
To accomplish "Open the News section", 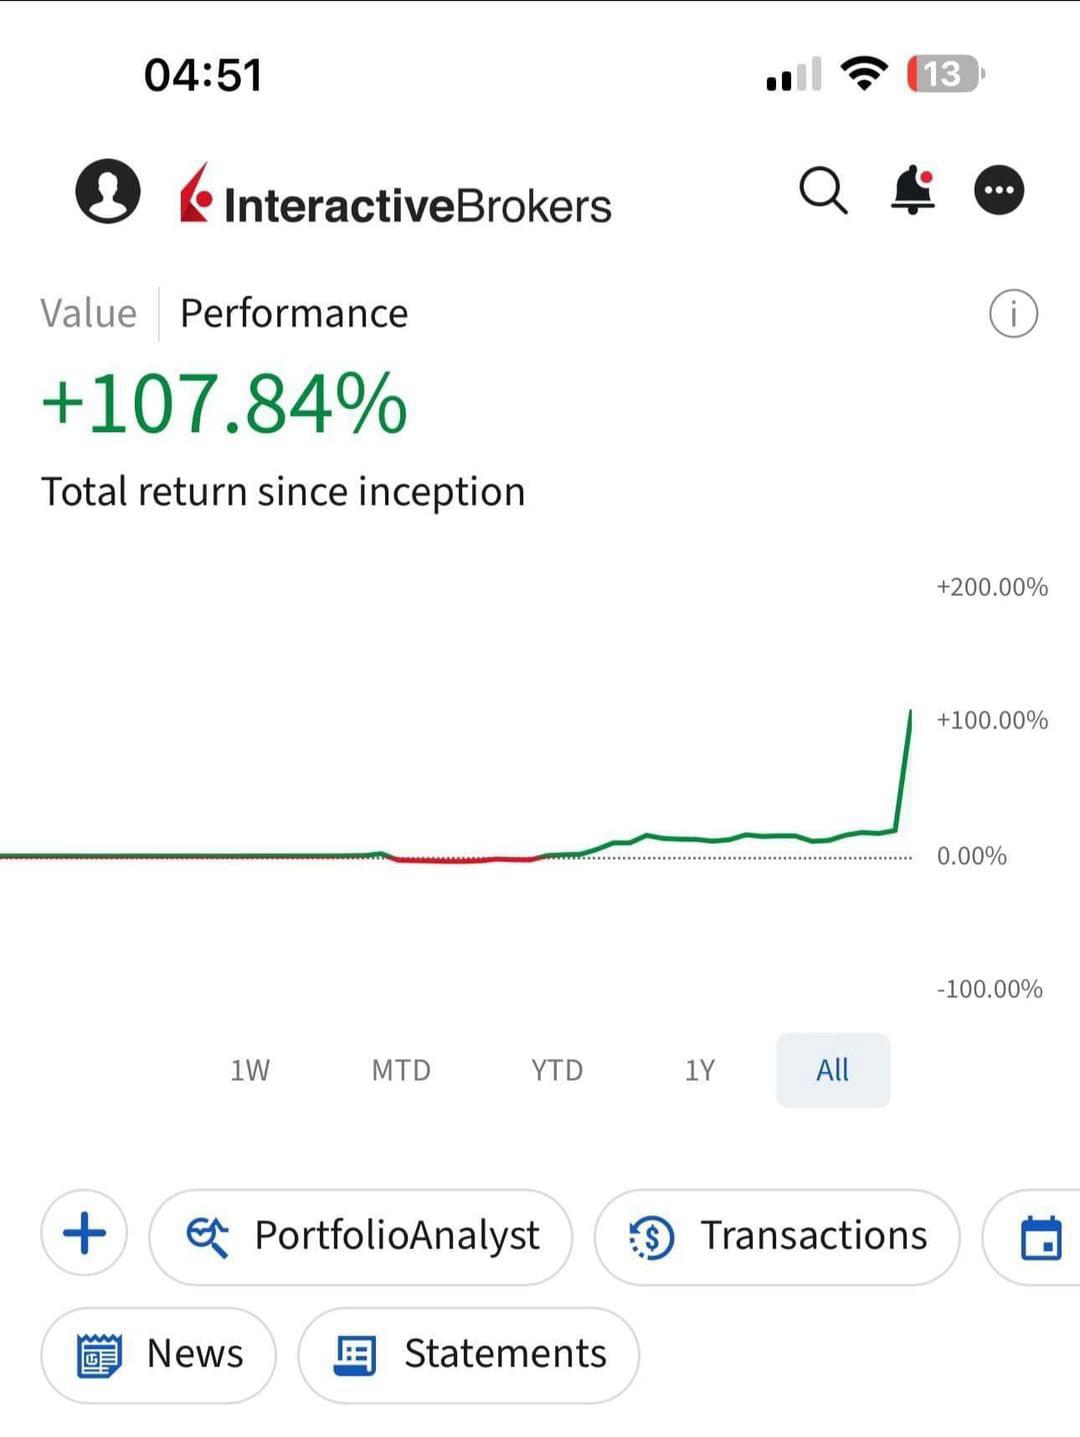I will pyautogui.click(x=158, y=1355).
